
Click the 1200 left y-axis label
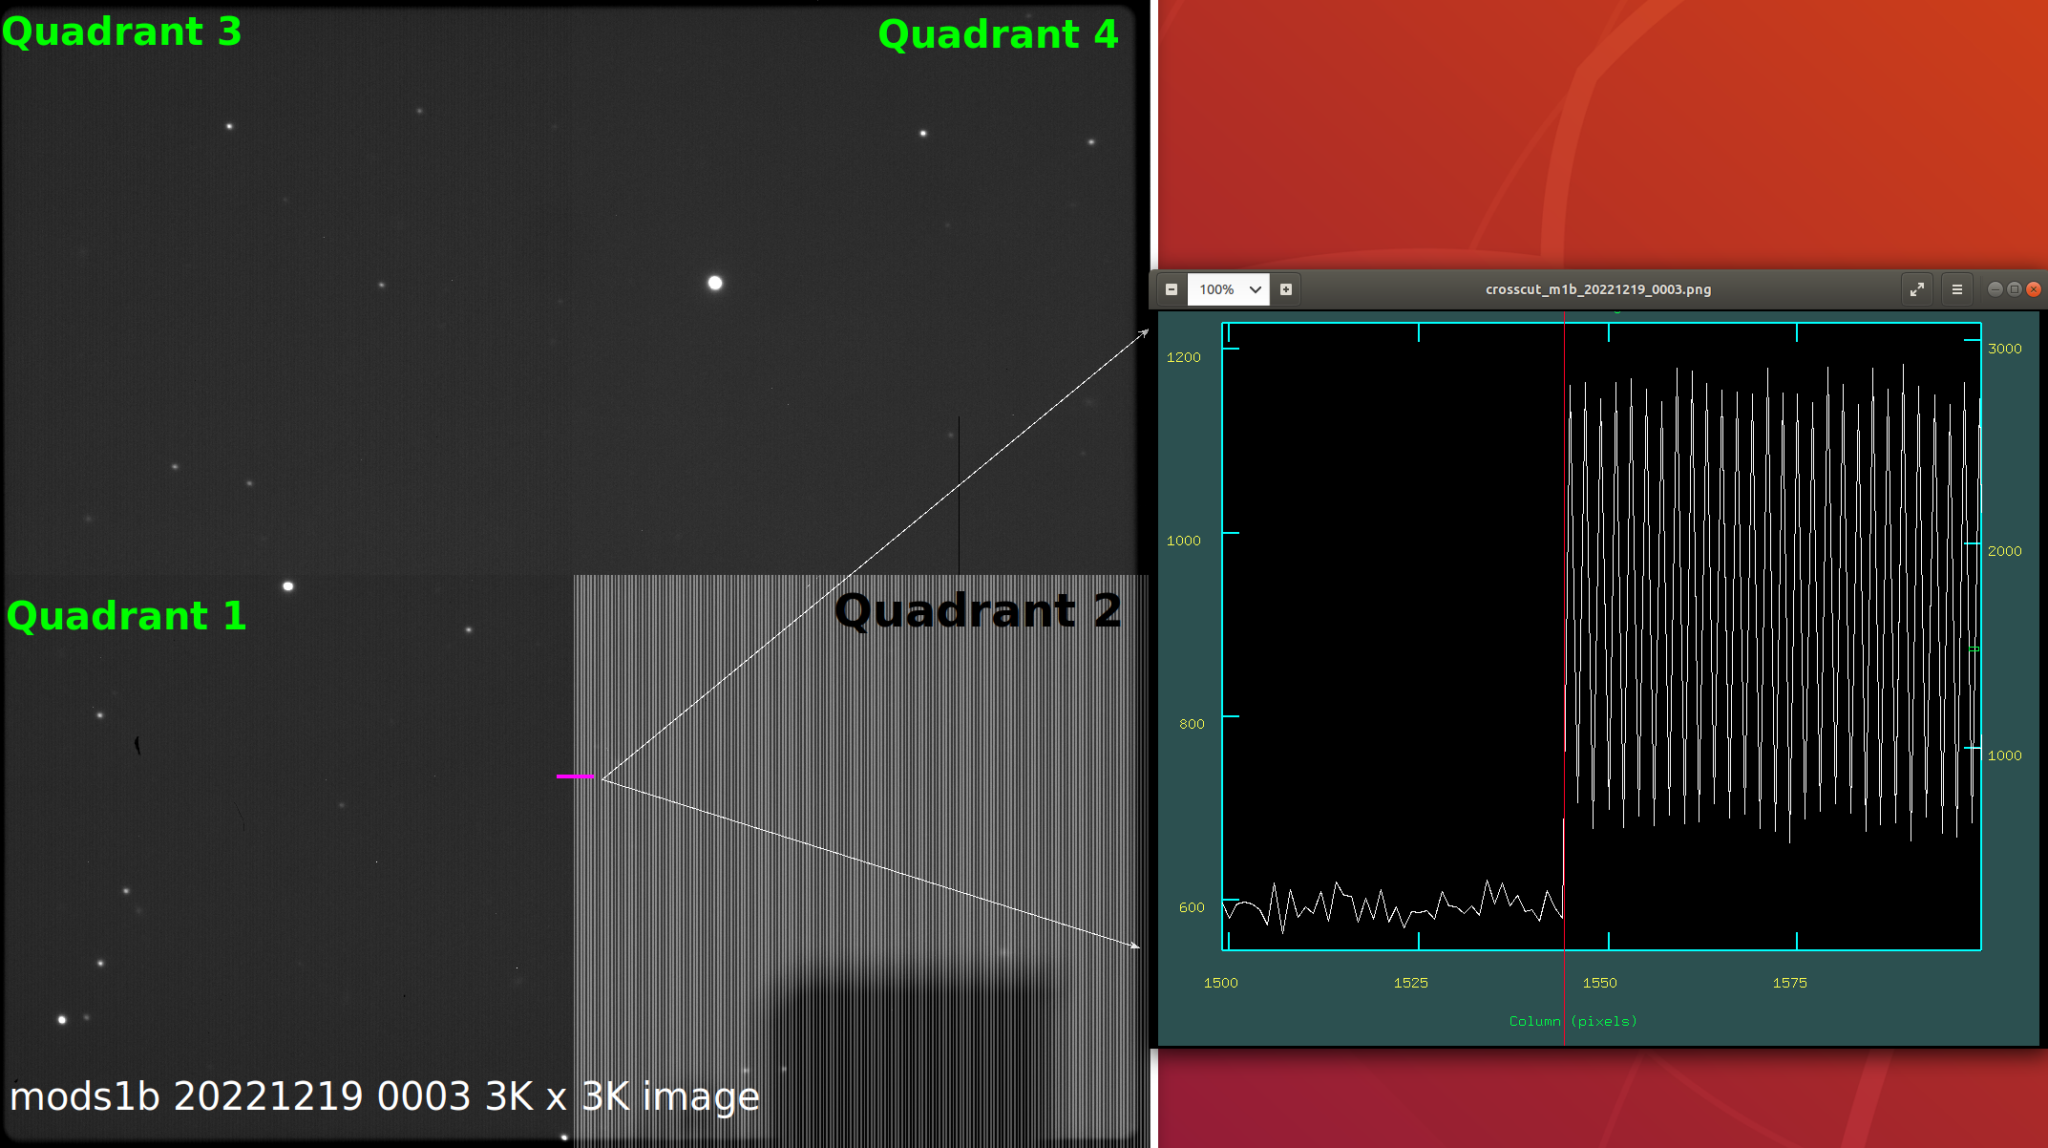click(x=1184, y=357)
